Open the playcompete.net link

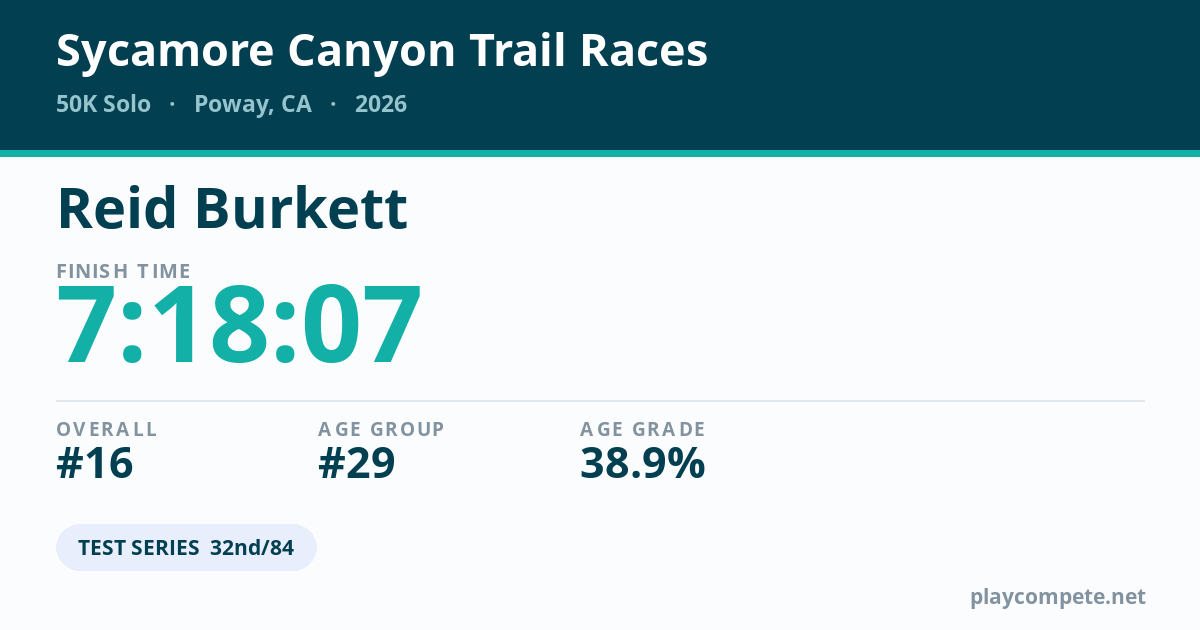pos(1058,597)
